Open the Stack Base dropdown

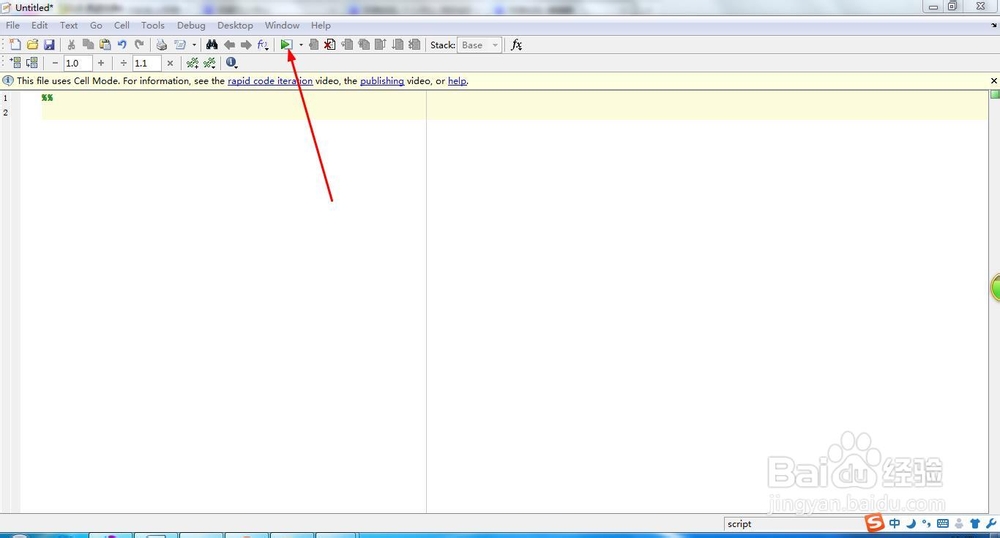[x=479, y=45]
